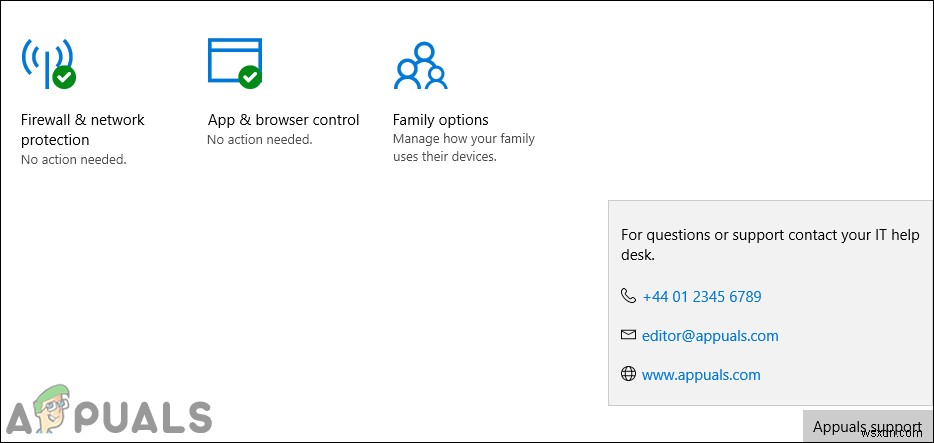Click "No action needed." under App & browser control
The width and height of the screenshot is (934, 443).
pos(260,140)
